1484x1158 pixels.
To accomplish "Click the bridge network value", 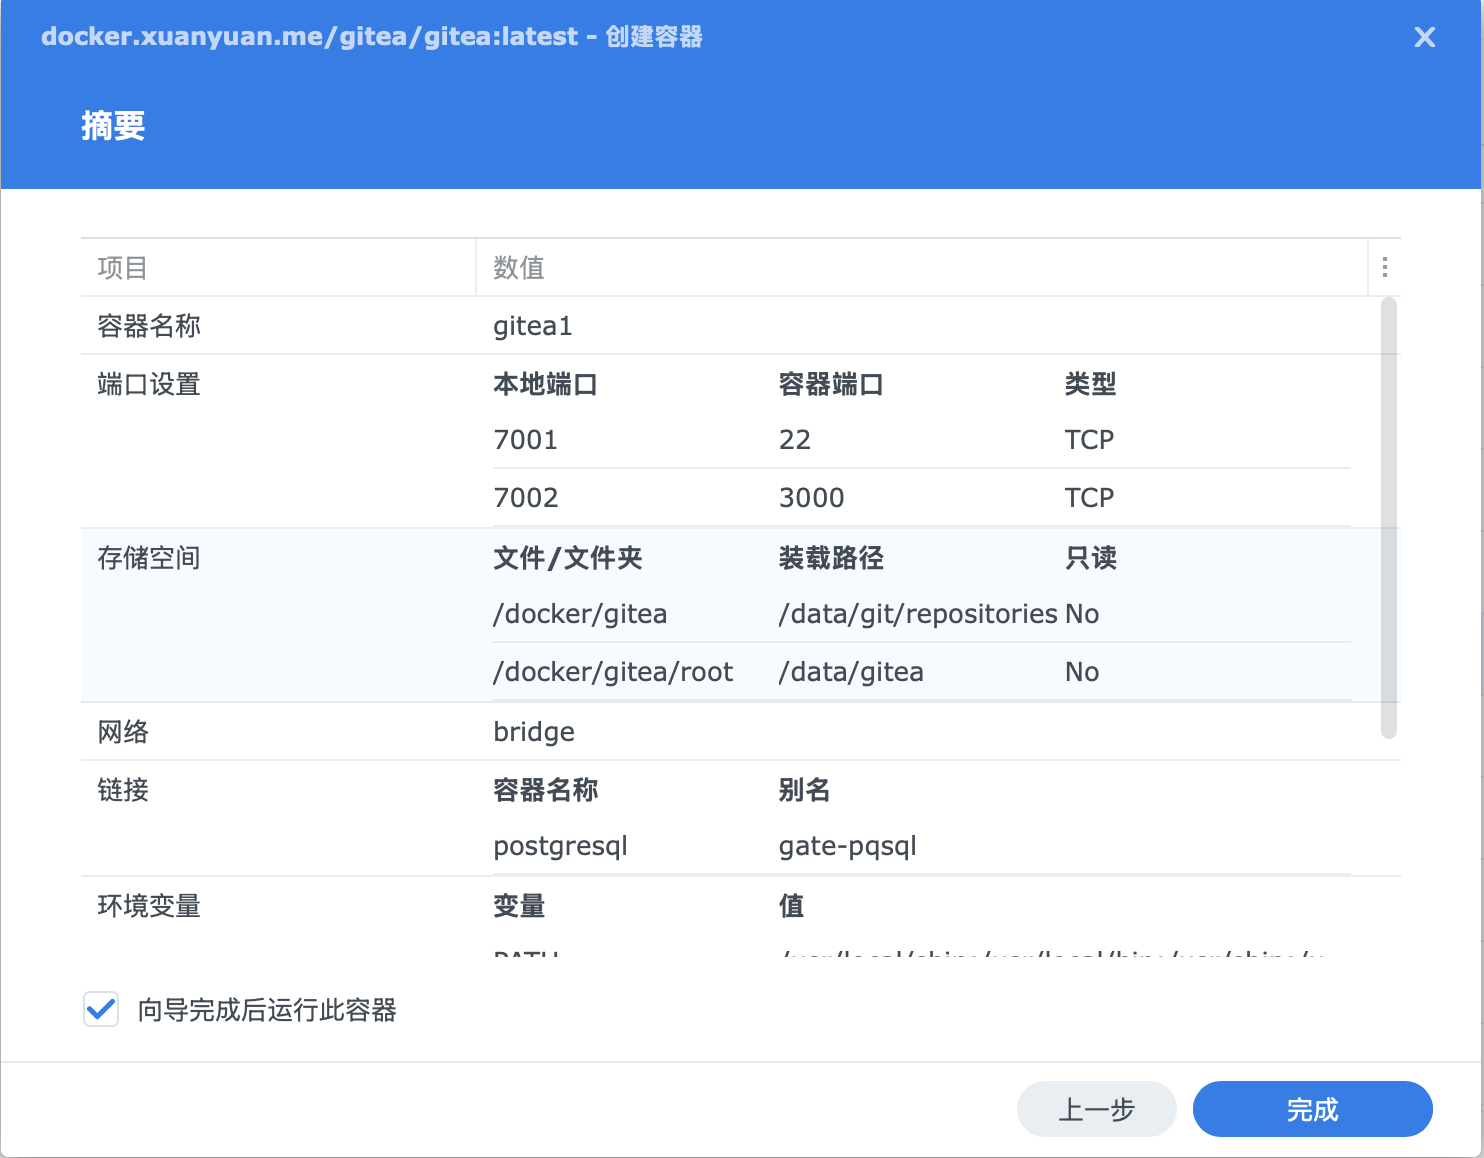I will [534, 732].
